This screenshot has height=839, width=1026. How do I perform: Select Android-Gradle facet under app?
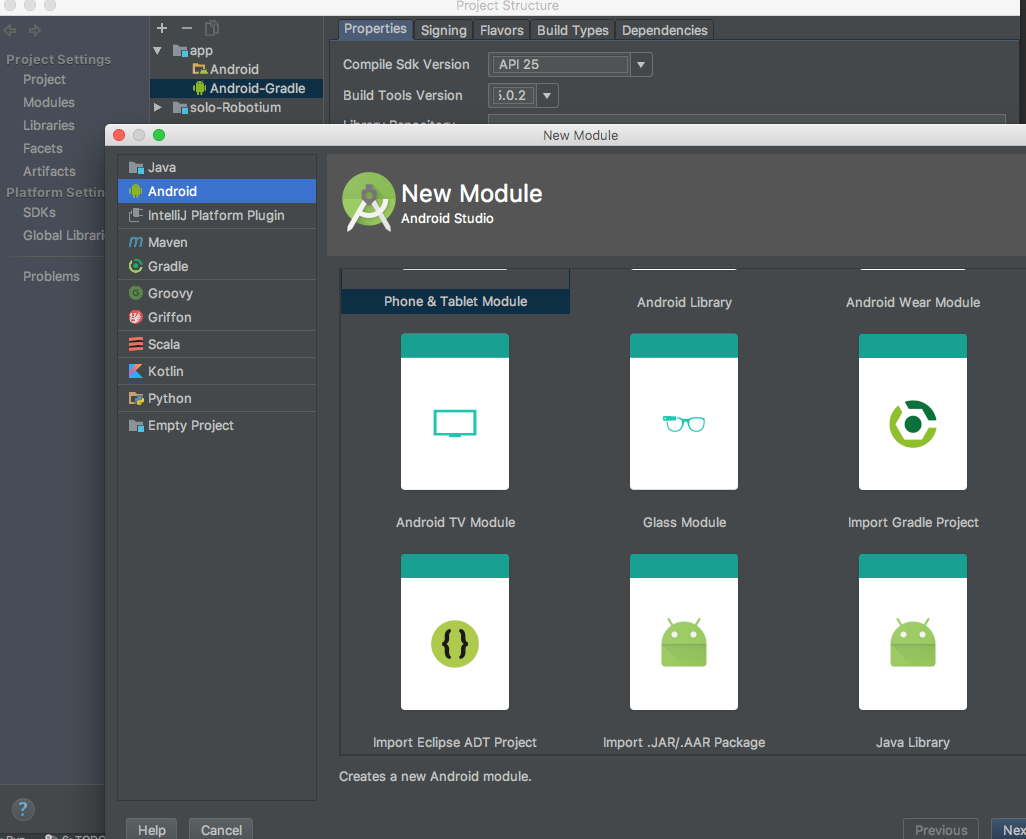249,88
